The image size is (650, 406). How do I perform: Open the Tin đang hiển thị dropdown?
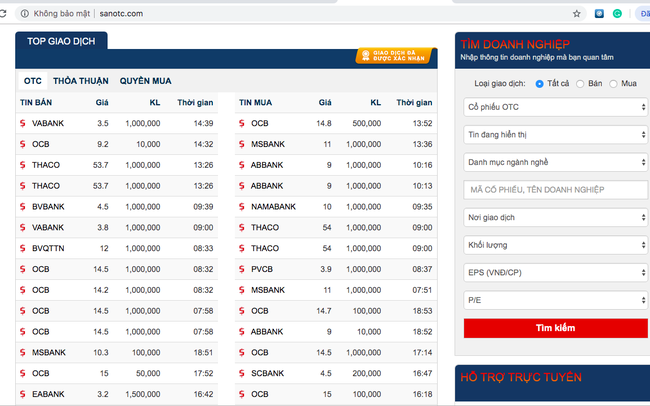[555, 134]
